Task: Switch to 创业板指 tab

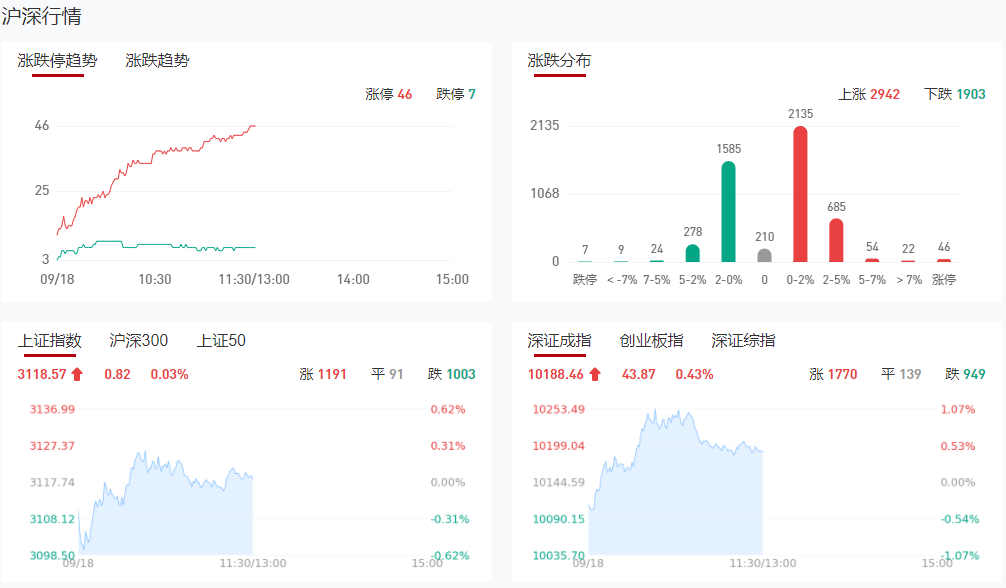Action: [651, 341]
